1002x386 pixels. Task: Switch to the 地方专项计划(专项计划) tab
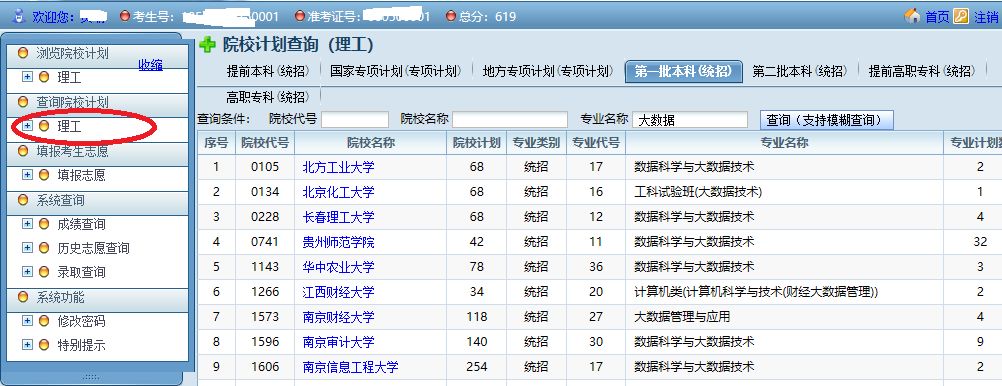[548, 72]
